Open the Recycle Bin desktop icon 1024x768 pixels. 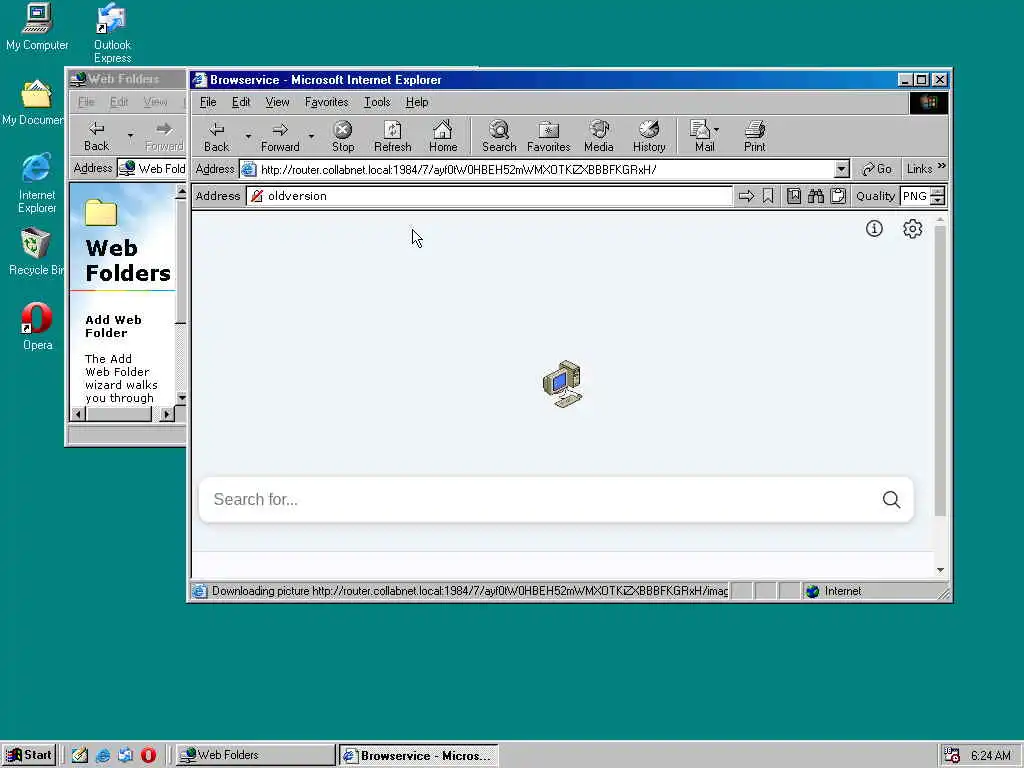[35, 252]
